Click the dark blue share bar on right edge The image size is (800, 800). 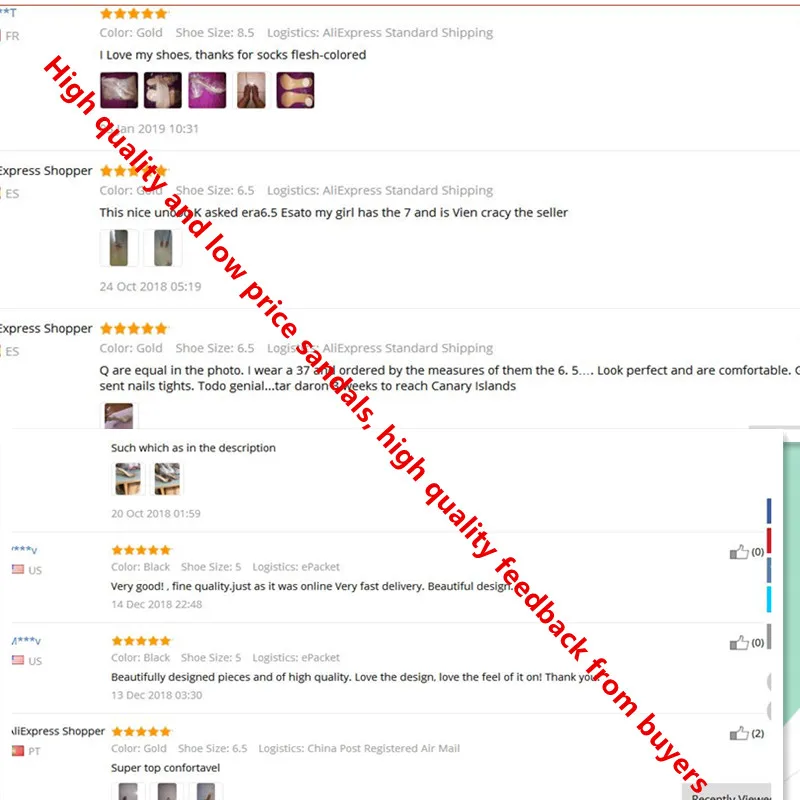coord(769,511)
